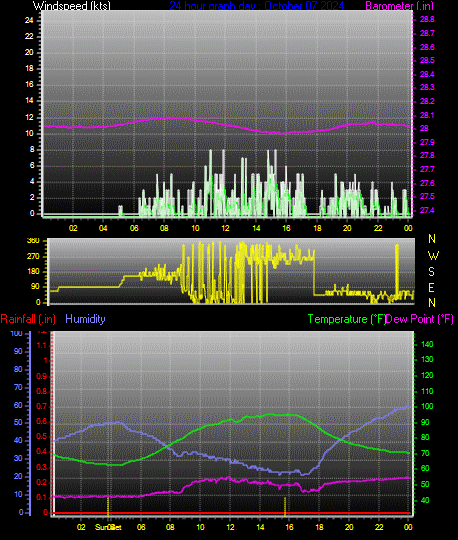The width and height of the screenshot is (458, 540).
Task: Click the Temperature (°F) legend label
Action: coord(346,319)
